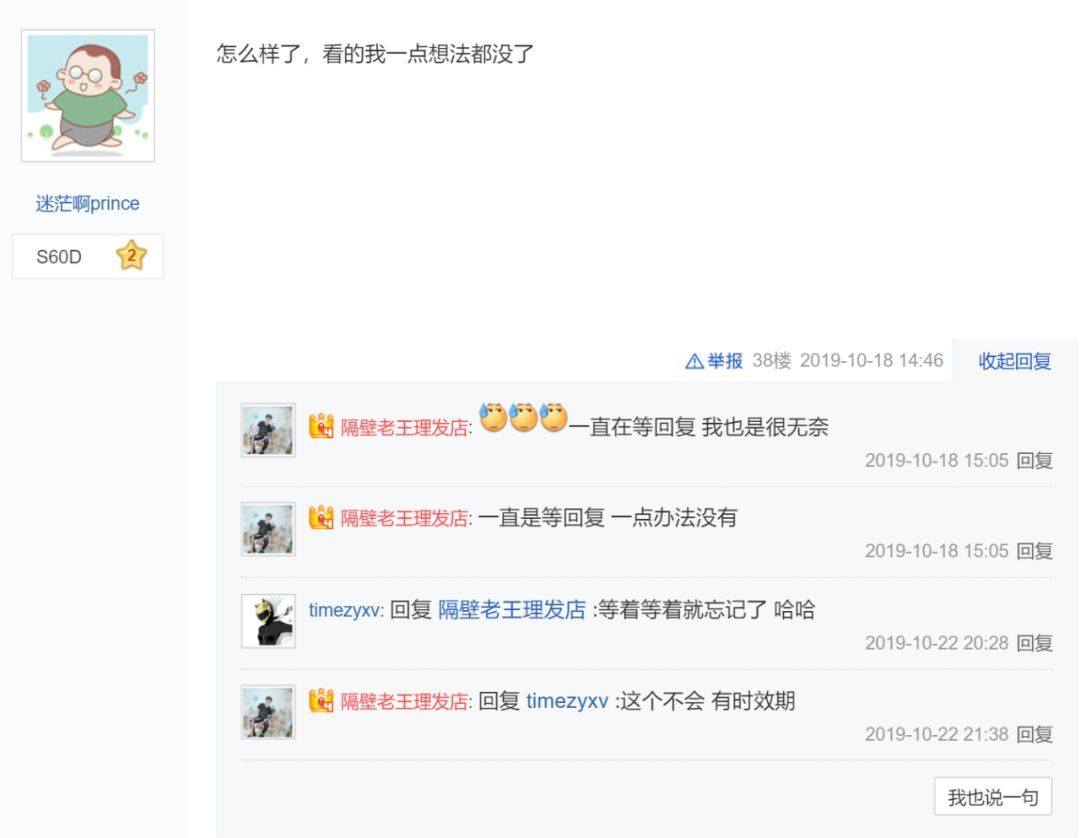
Task: Click crown icon beside first 隔壁老王理发店 reply
Action: [321, 427]
